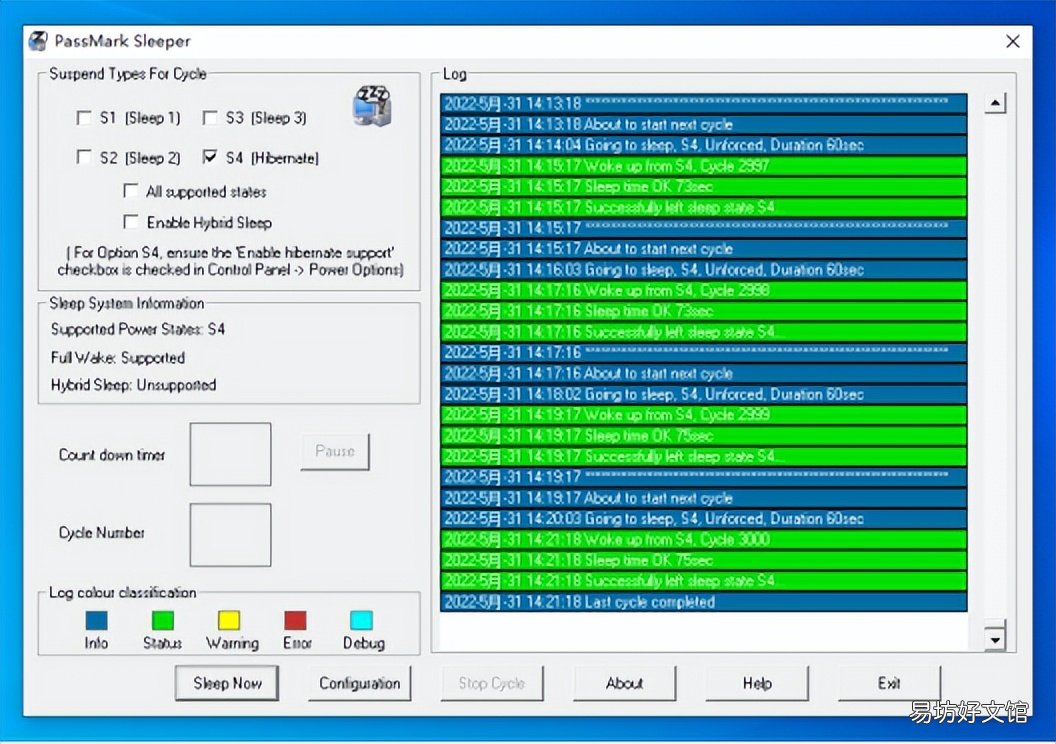1056x744 pixels.
Task: Select the 14:21:18 'Successfully left sleep state S4' line
Action: (704, 581)
